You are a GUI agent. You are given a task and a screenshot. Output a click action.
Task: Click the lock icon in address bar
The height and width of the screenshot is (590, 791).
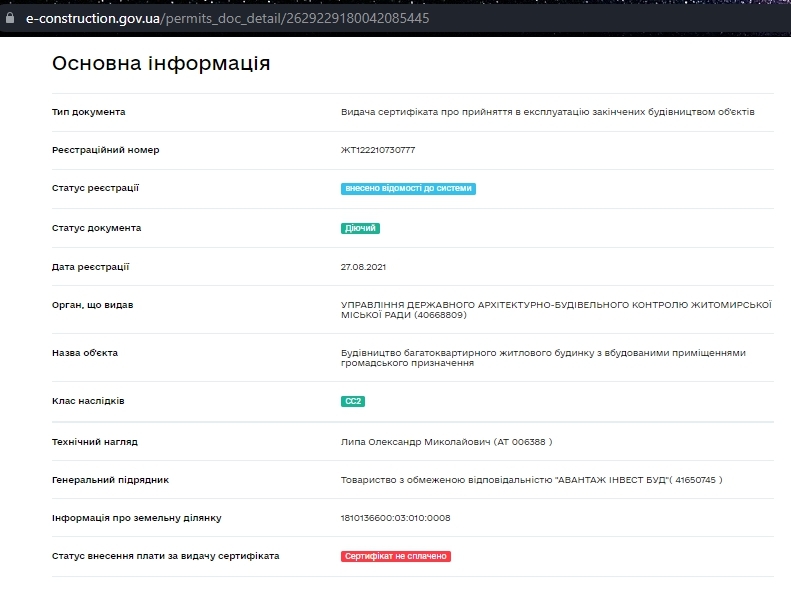point(10,18)
